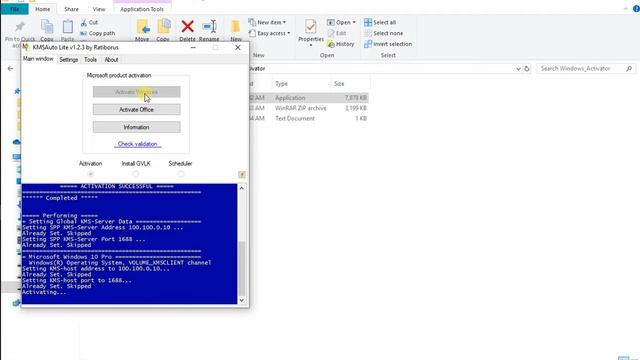Click the KMSAuto Lite title bar icon
The image size is (640, 360).
[x=26, y=47]
